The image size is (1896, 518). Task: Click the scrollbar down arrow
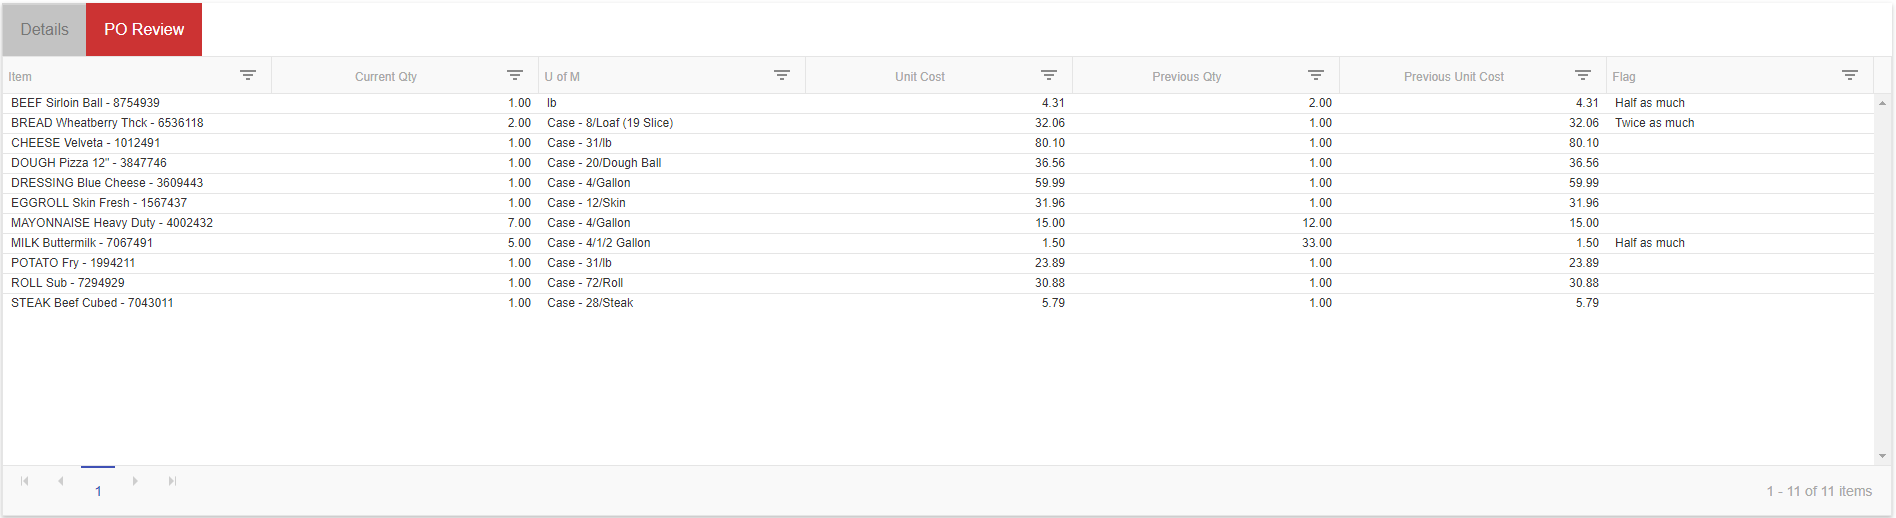[x=1883, y=456]
